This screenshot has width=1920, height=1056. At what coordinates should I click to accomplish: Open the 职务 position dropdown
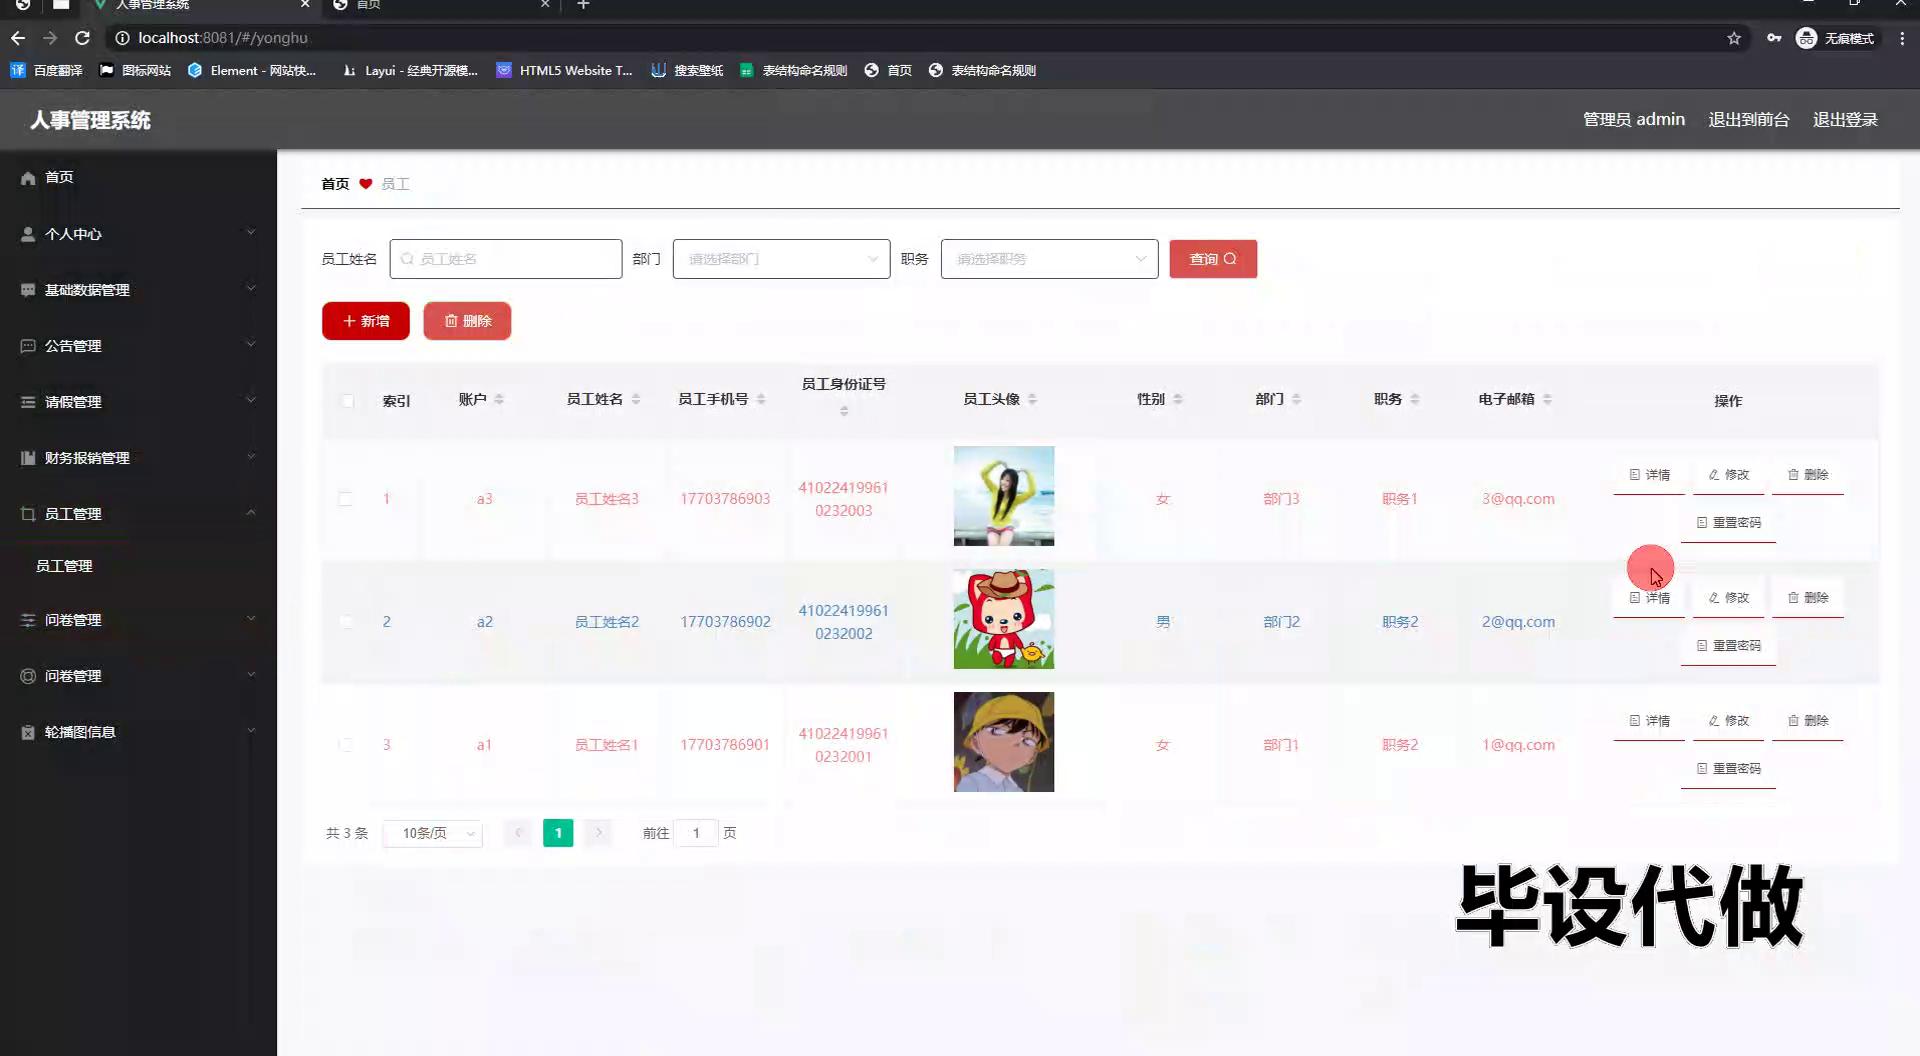pyautogui.click(x=1049, y=259)
